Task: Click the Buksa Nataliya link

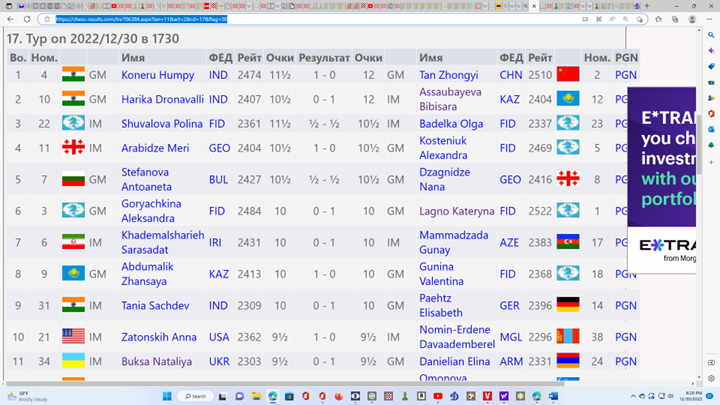Action: tap(158, 362)
